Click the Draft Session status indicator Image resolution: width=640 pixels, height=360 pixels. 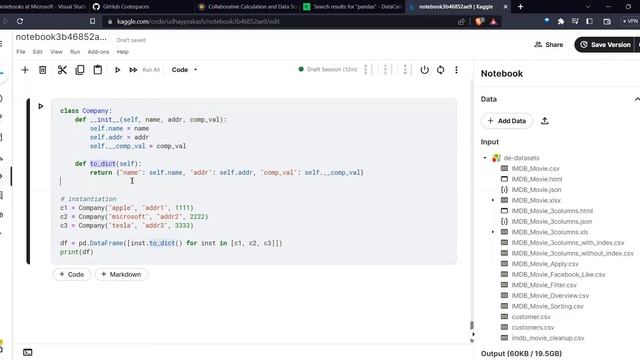coord(328,70)
